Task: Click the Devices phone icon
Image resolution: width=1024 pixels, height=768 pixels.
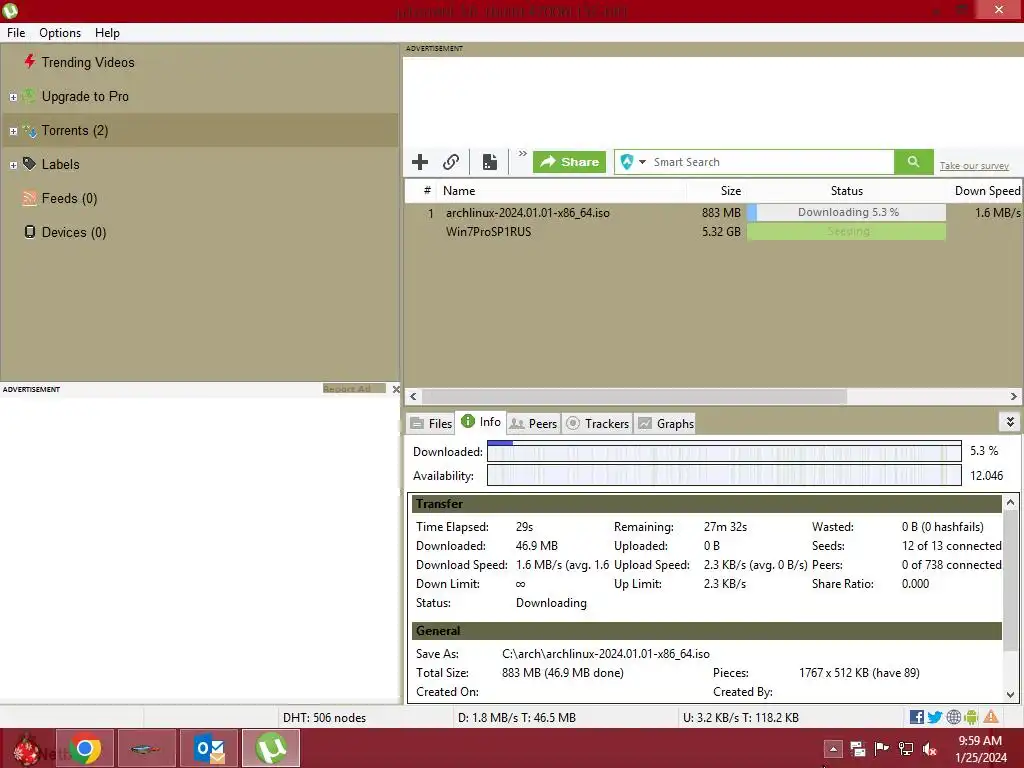Action: point(29,232)
